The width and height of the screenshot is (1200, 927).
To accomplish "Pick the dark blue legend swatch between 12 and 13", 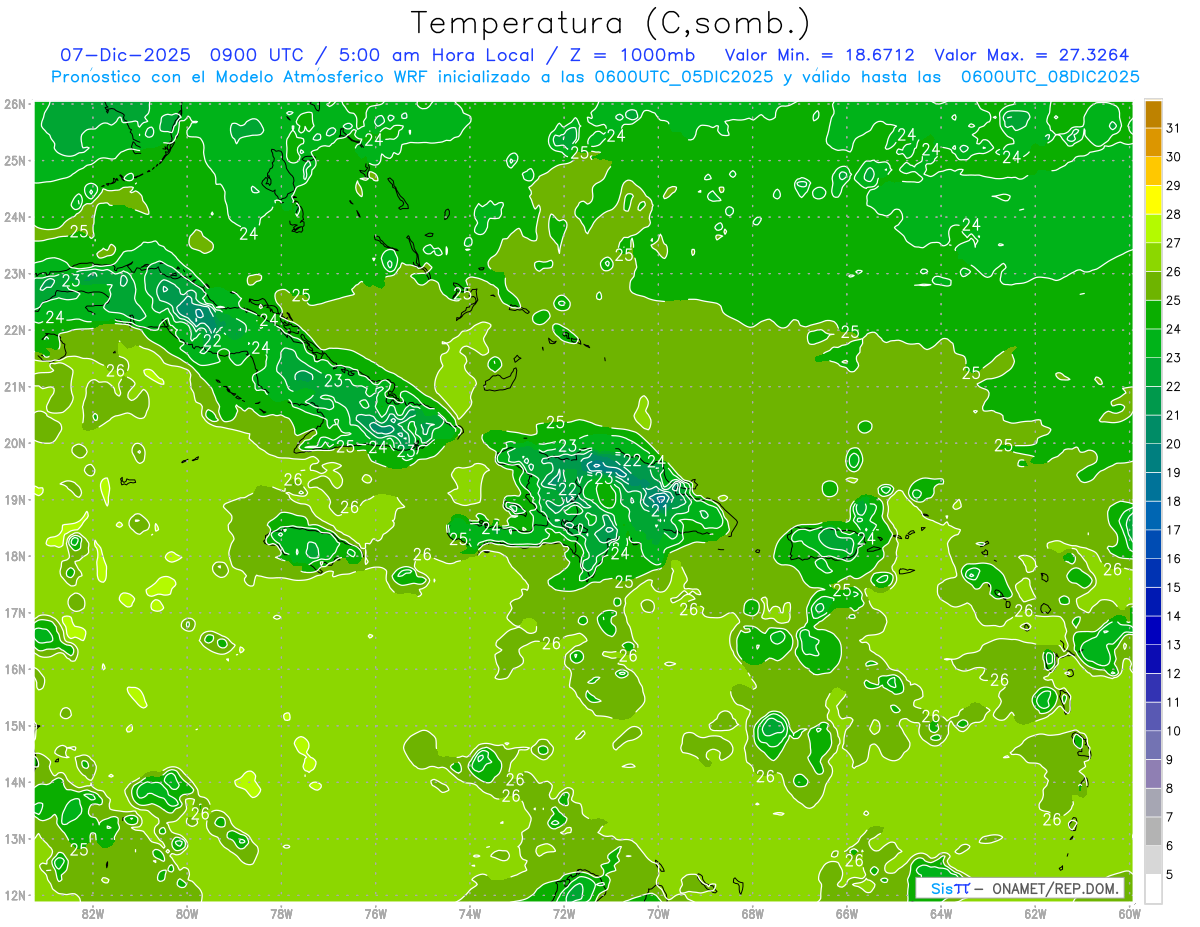I will pos(1153,659).
